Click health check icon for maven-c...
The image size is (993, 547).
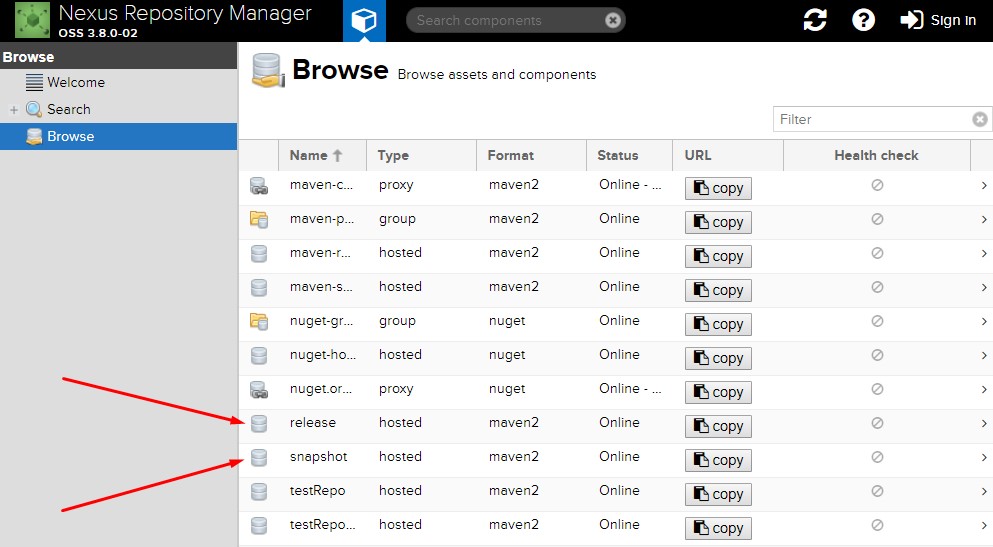tap(877, 185)
